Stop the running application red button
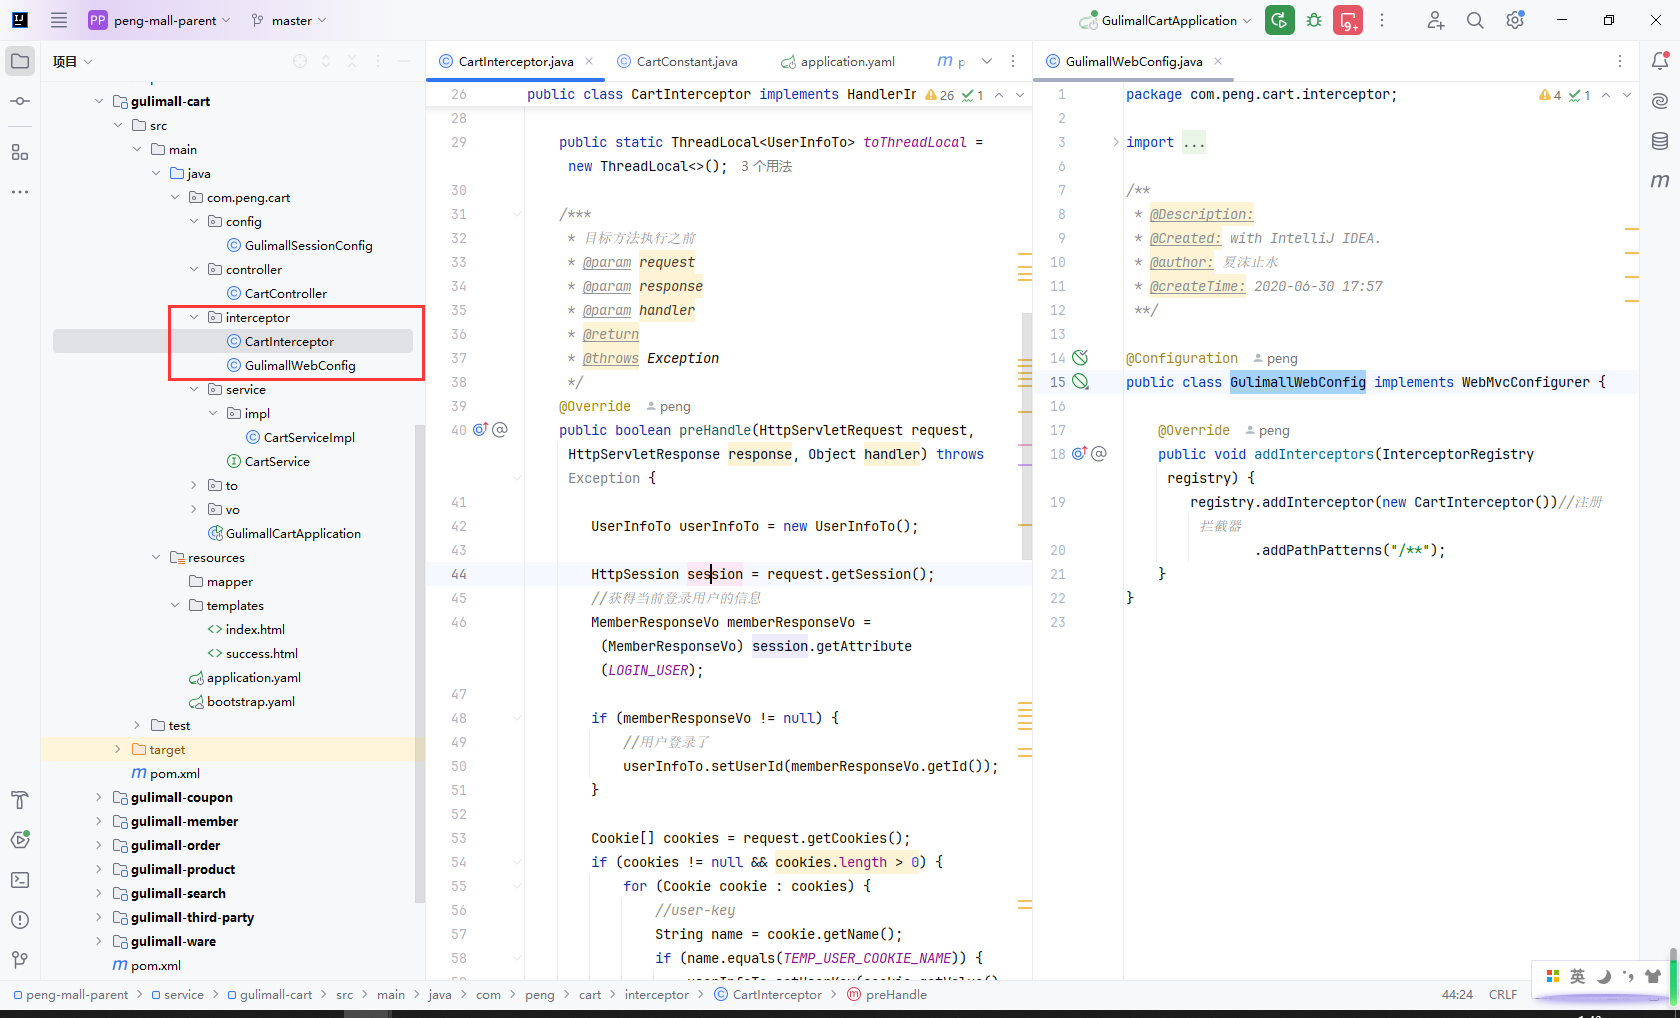 (x=1348, y=20)
